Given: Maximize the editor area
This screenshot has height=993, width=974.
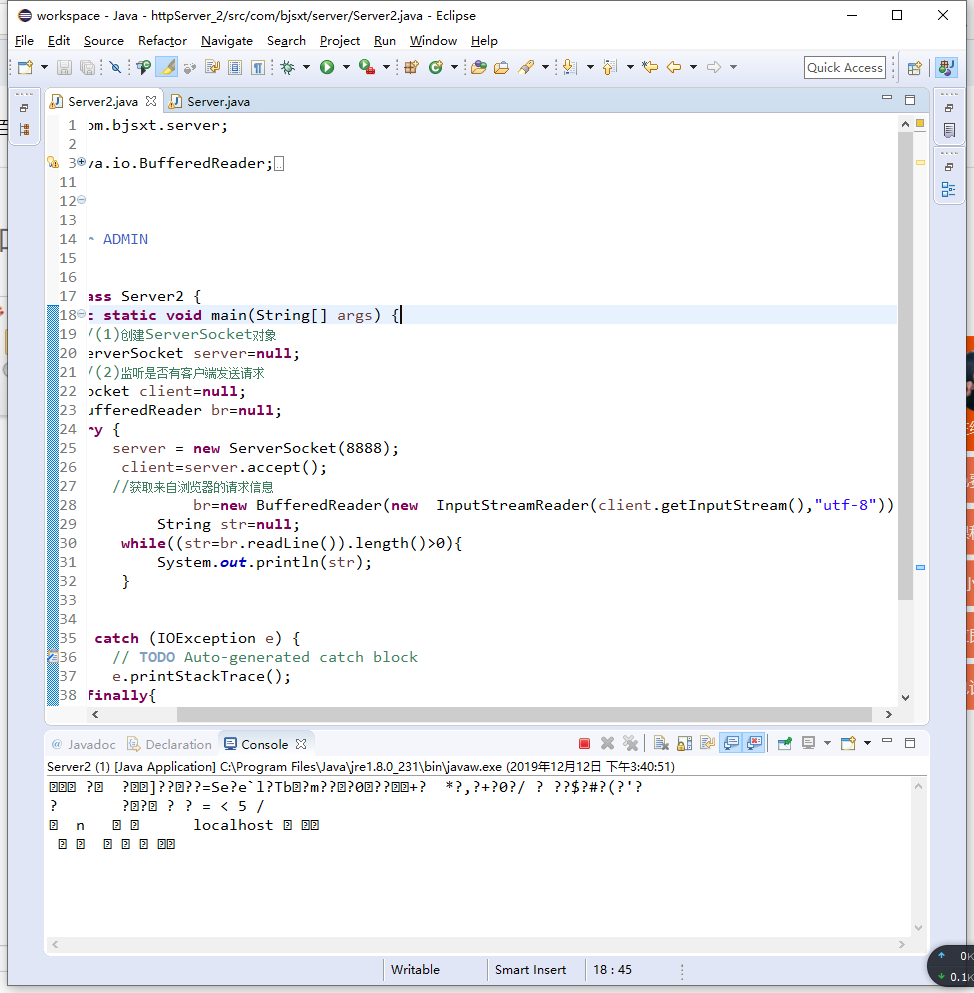Looking at the screenshot, I should point(910,100).
